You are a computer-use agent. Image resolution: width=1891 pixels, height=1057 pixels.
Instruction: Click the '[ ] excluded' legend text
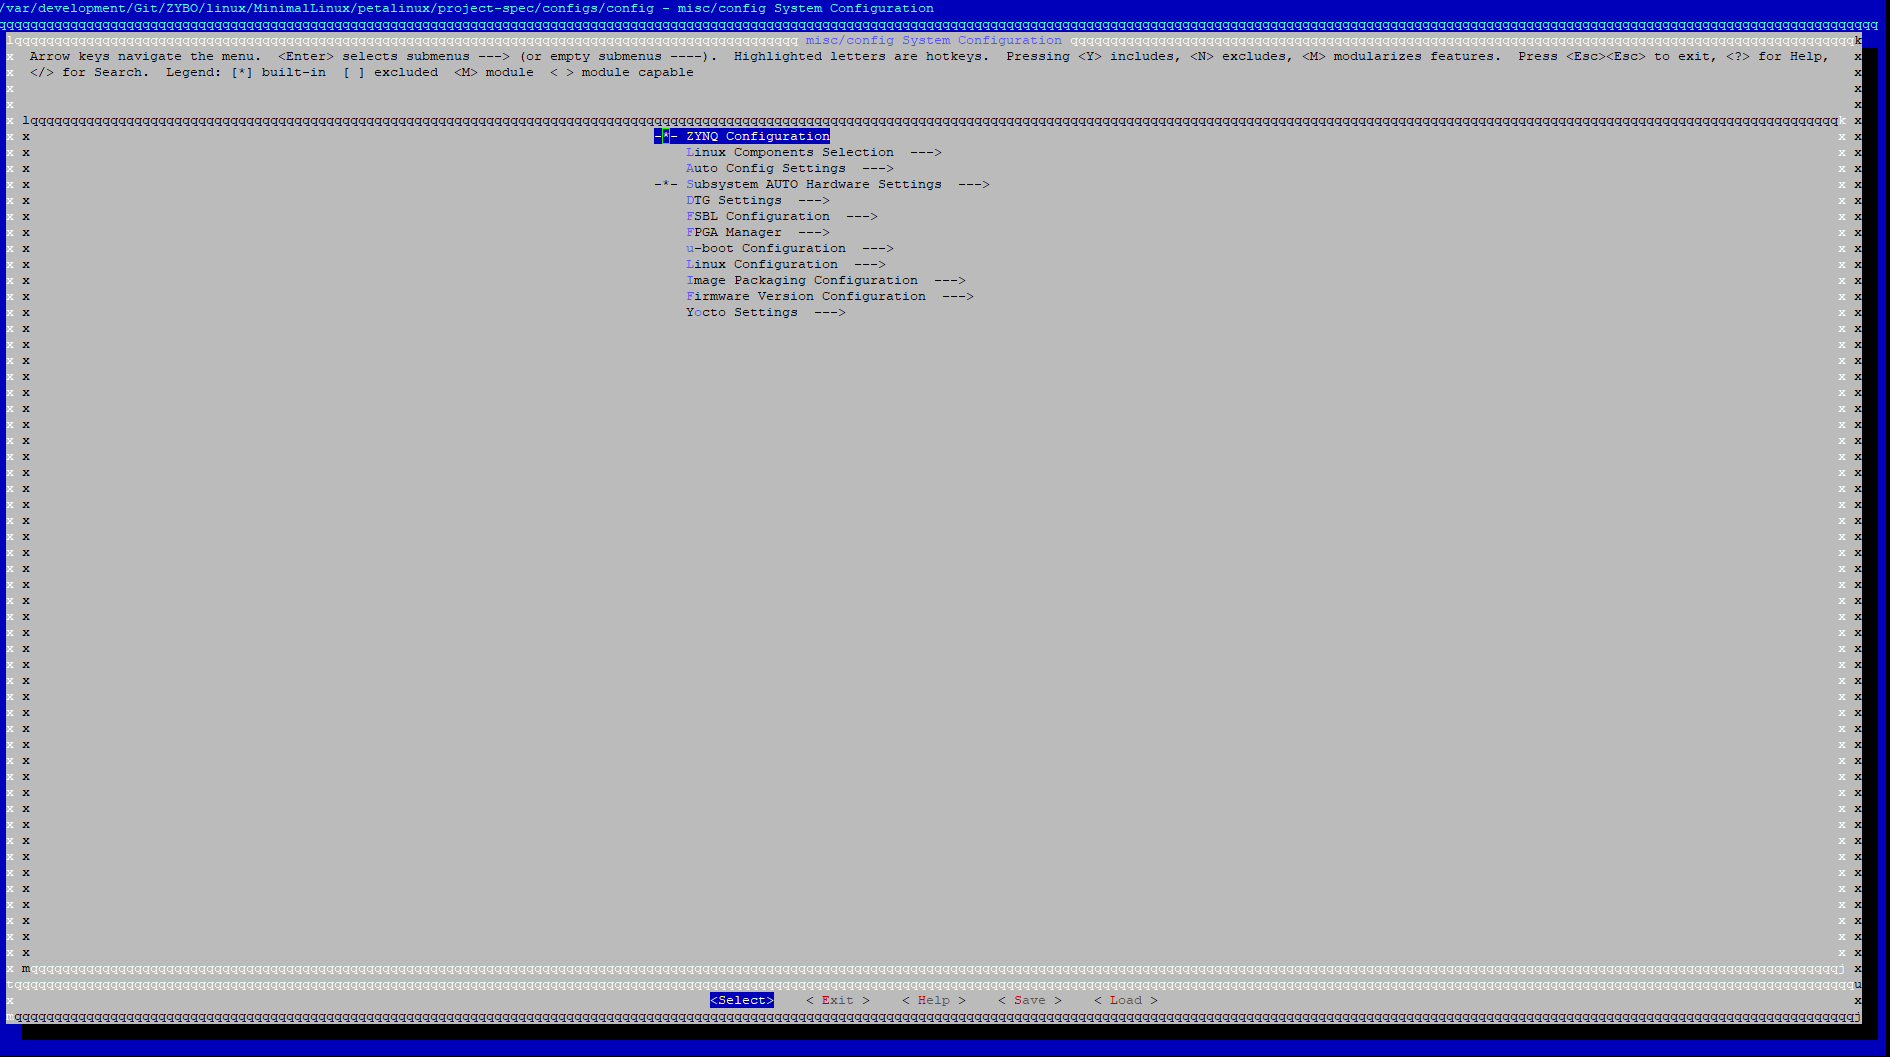tap(390, 72)
